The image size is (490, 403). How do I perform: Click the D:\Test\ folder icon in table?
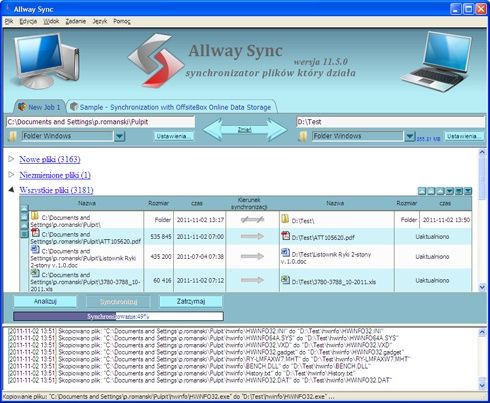[285, 219]
